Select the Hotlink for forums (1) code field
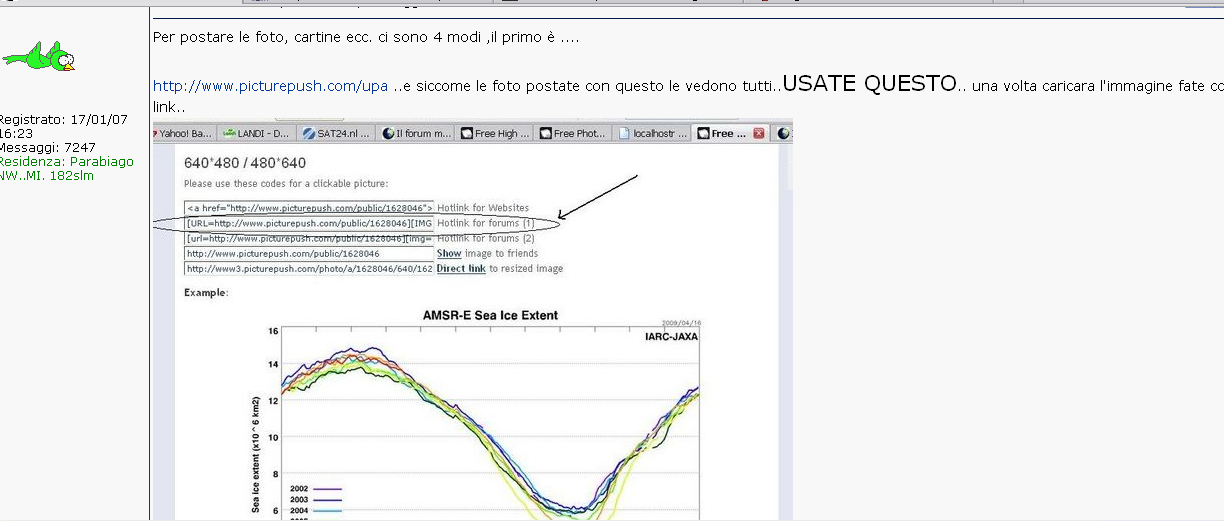 [x=308, y=223]
